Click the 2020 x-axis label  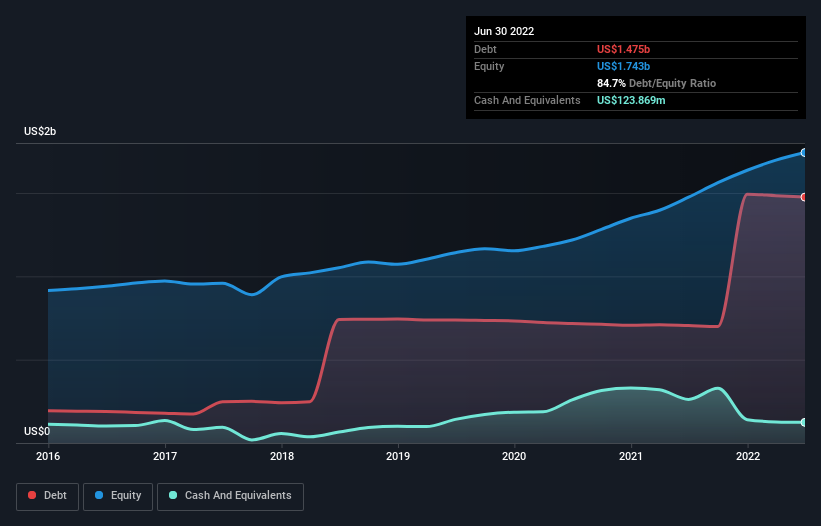coord(514,456)
